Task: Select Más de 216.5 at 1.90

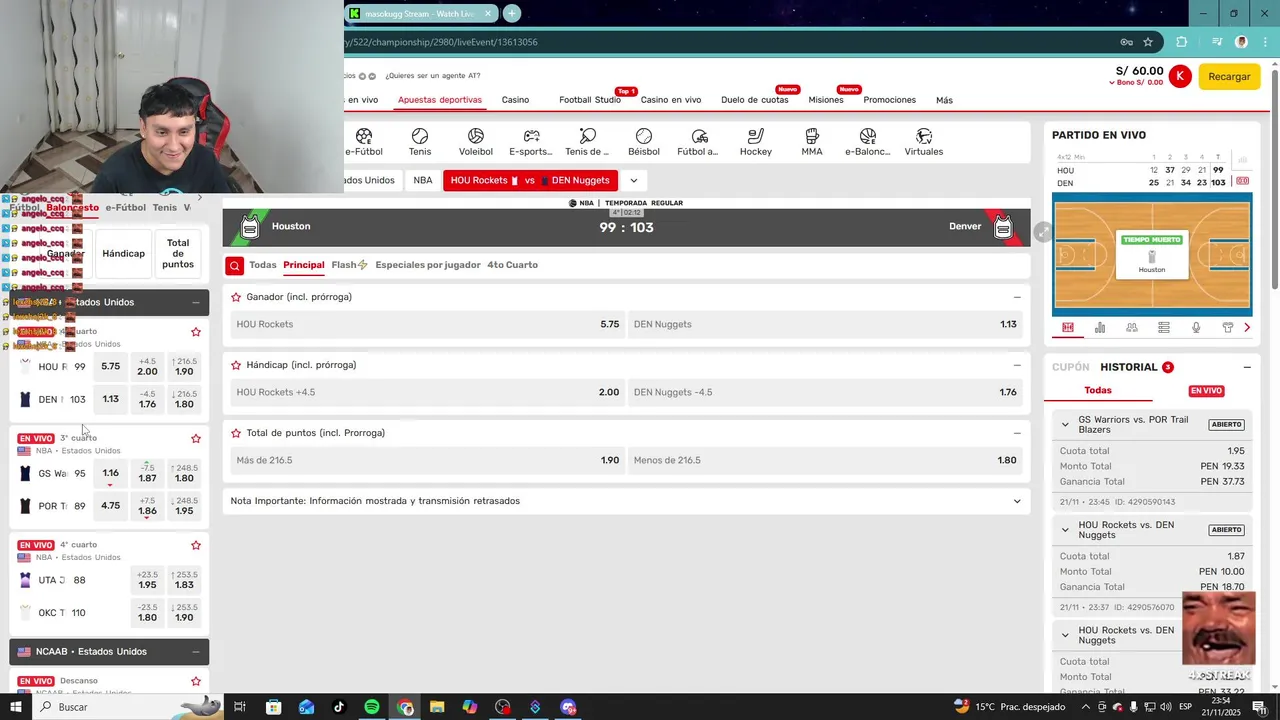Action: click(x=428, y=460)
